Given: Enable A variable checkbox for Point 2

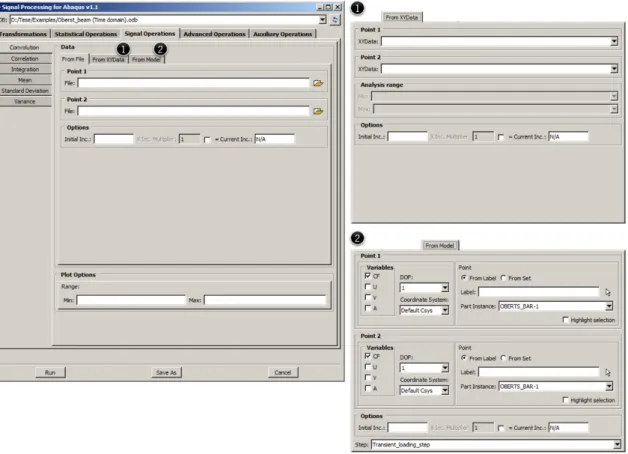Looking at the screenshot, I should tap(368, 388).
